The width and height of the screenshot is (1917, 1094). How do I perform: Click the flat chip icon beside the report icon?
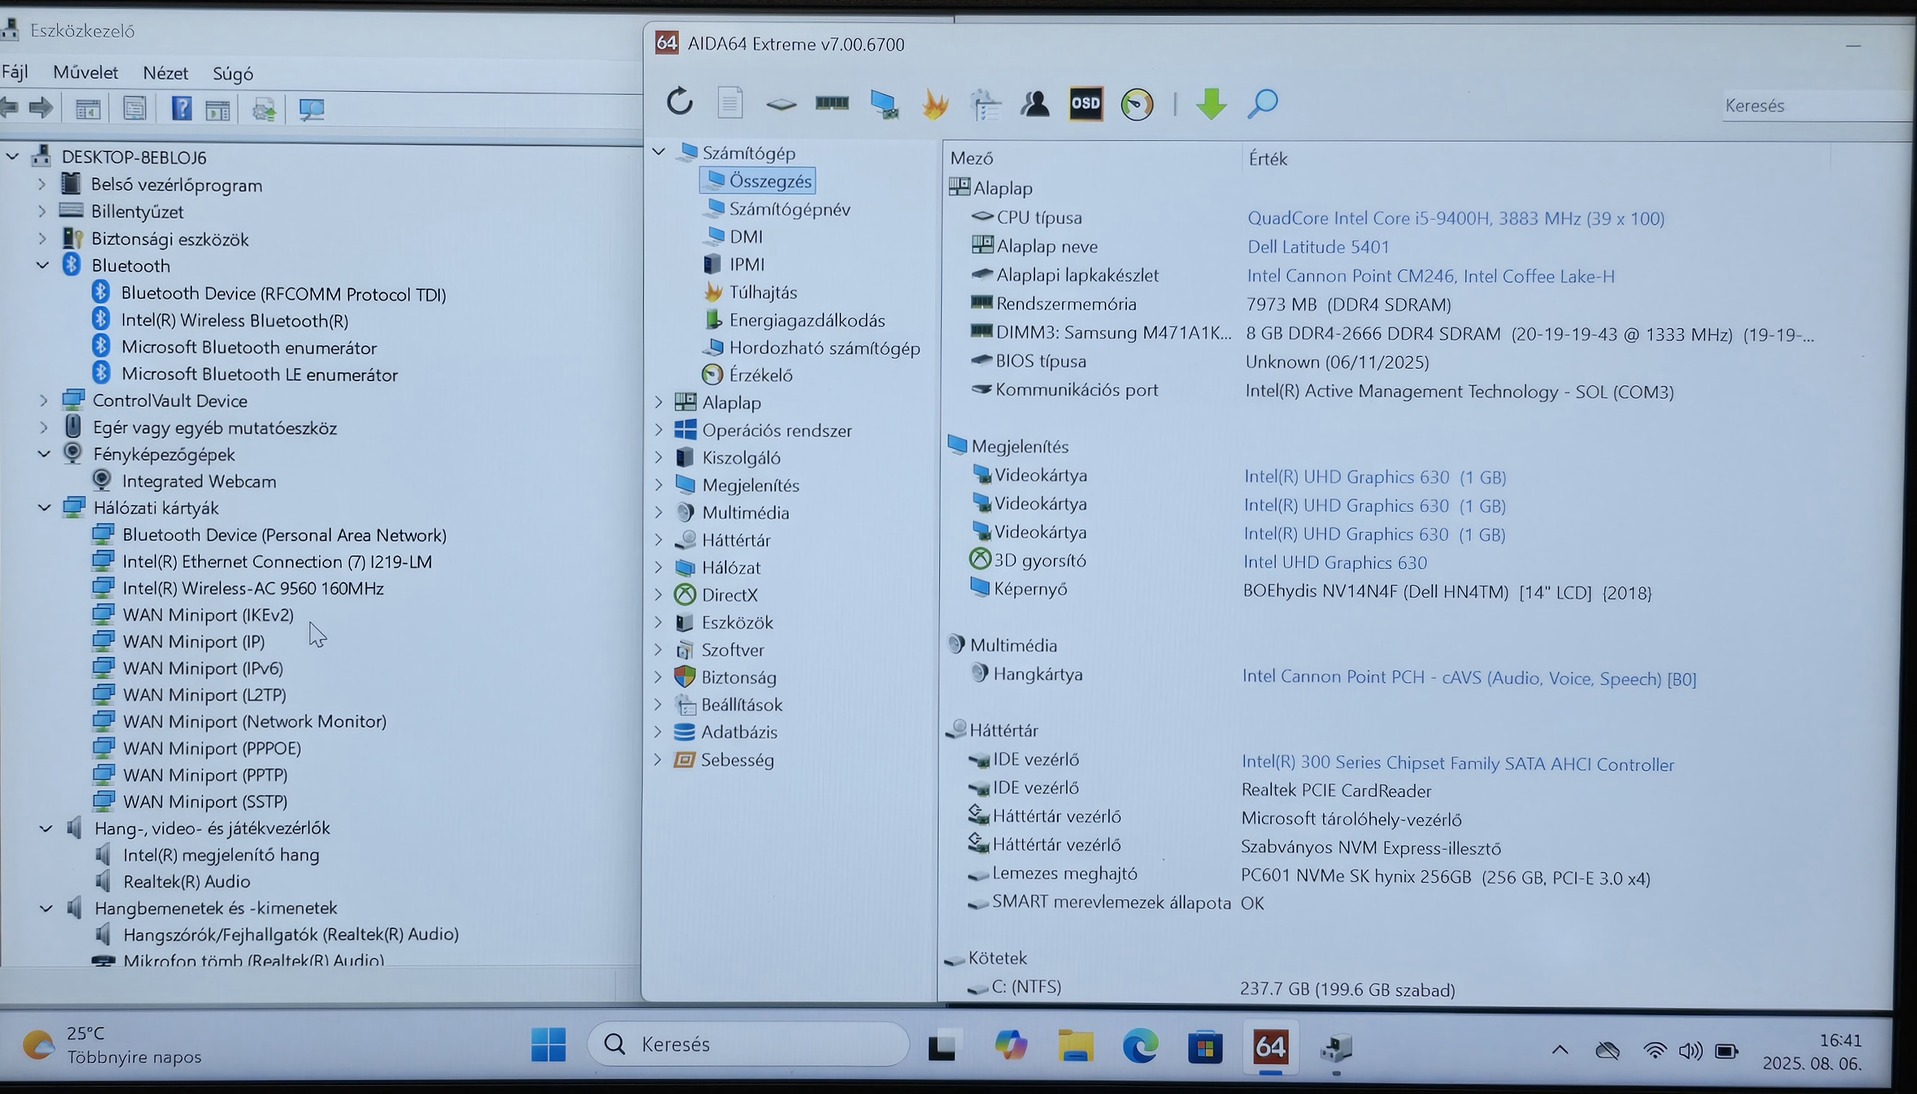(x=781, y=104)
